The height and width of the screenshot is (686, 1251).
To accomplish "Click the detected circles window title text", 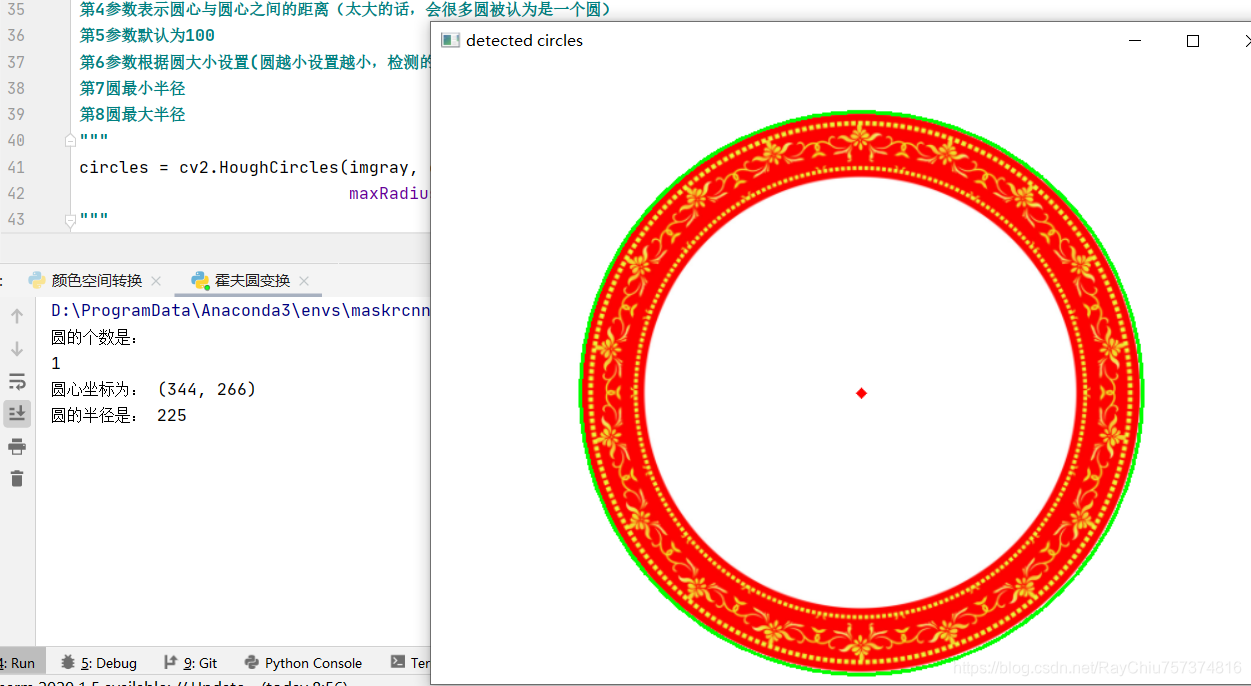I will click(x=524, y=40).
